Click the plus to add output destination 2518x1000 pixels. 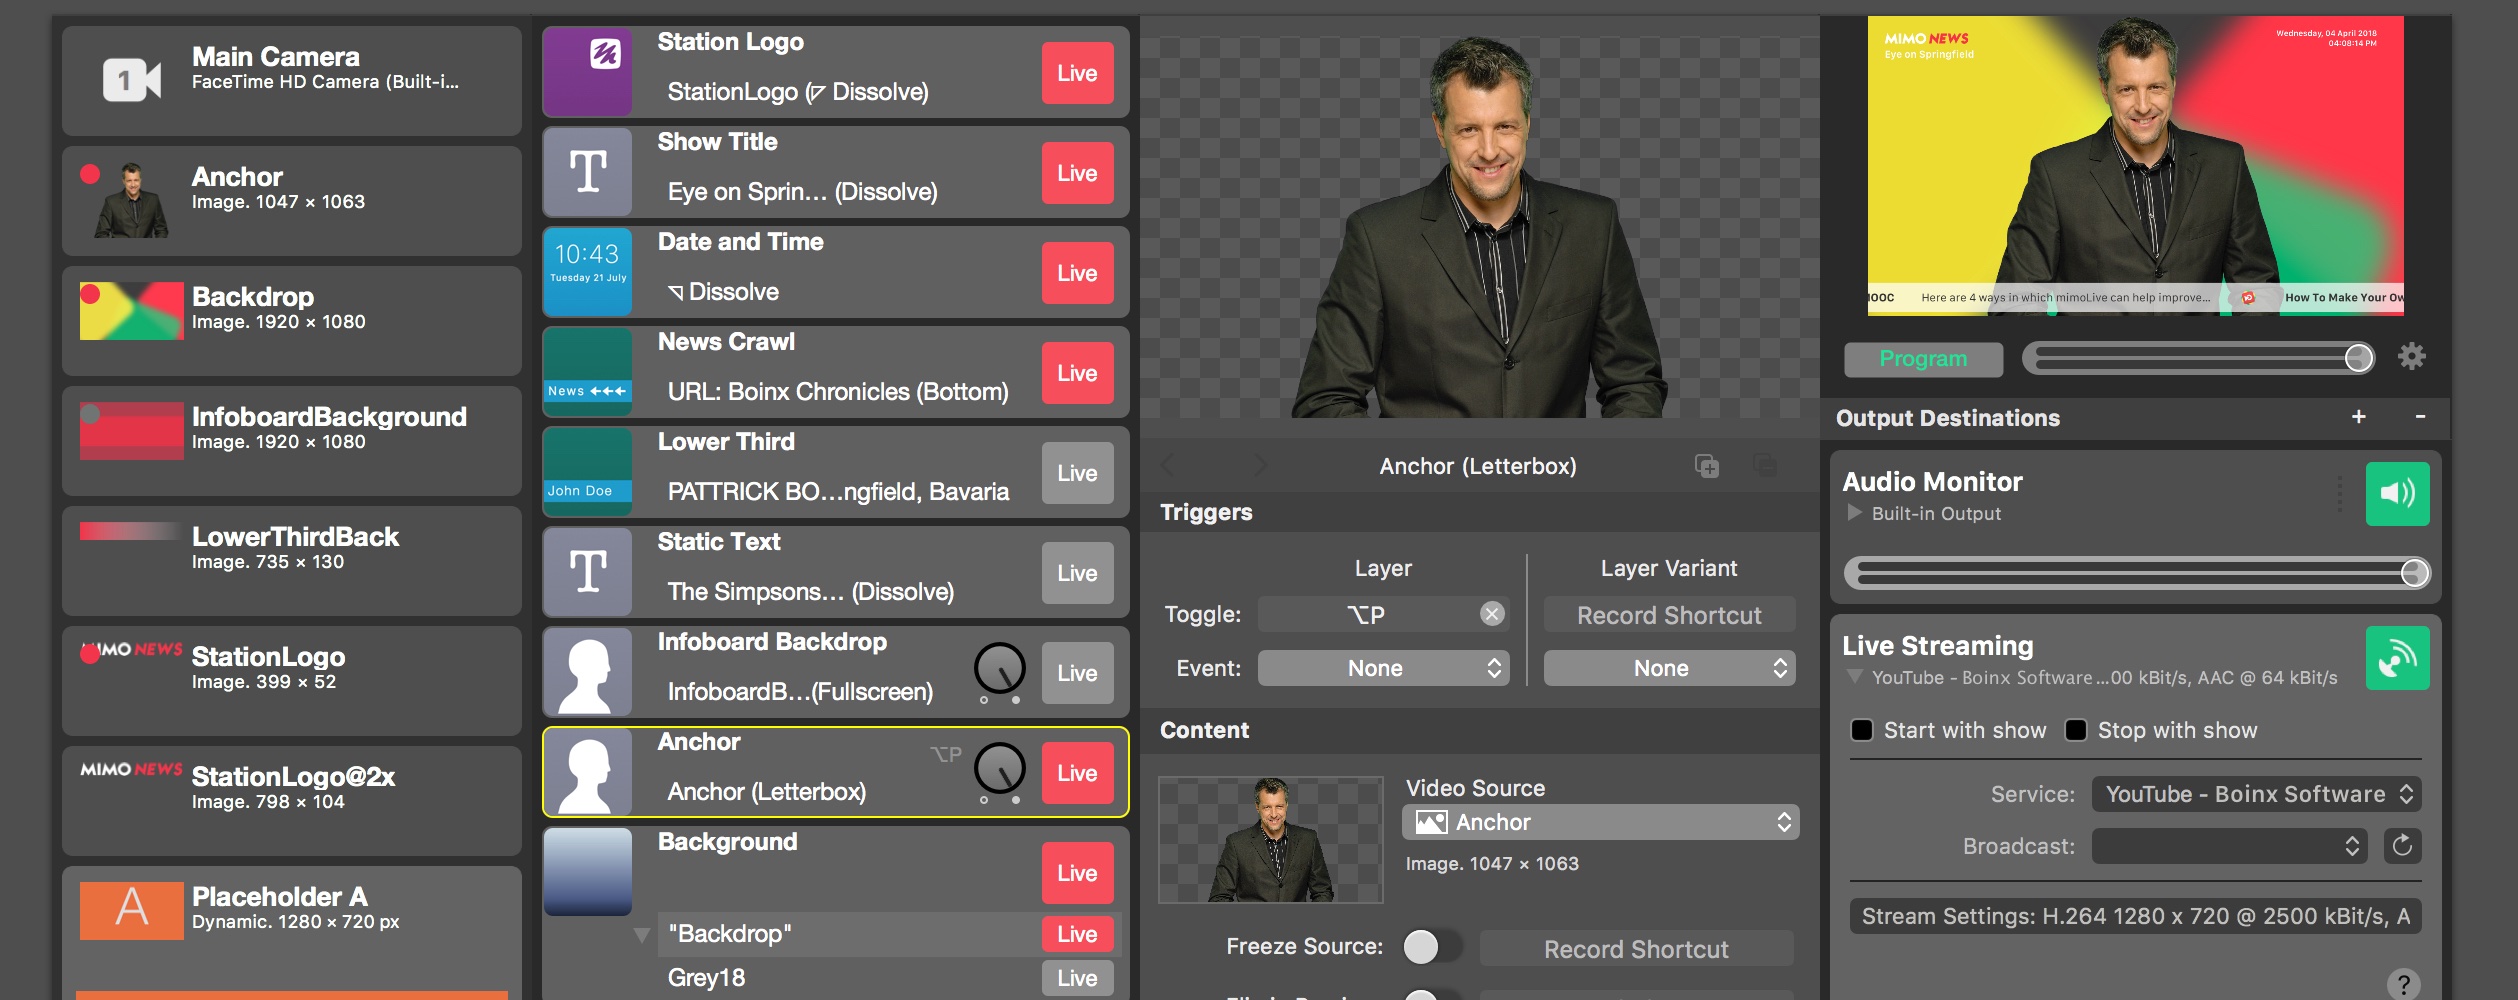(x=2358, y=417)
